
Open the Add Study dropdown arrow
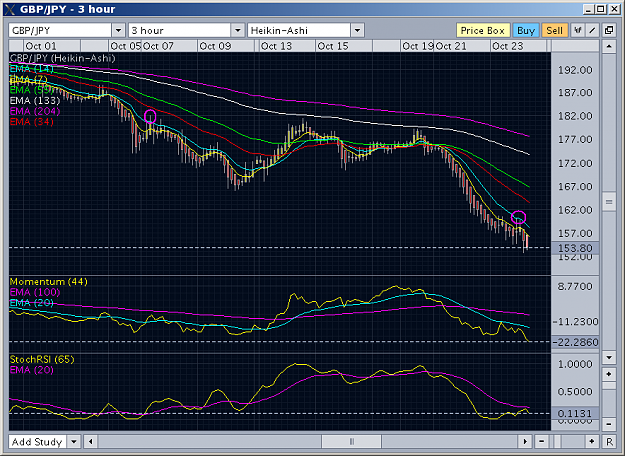coord(74,442)
